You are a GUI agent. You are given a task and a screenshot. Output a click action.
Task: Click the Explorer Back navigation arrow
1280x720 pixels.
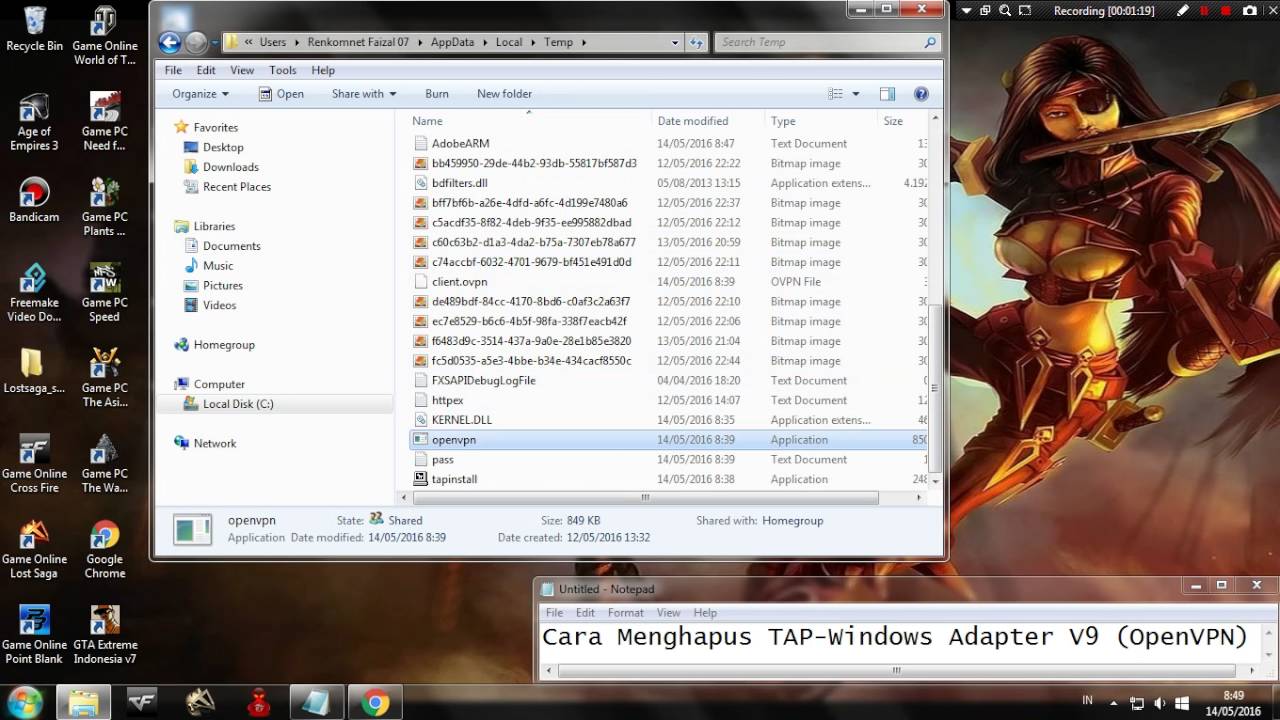click(x=170, y=42)
